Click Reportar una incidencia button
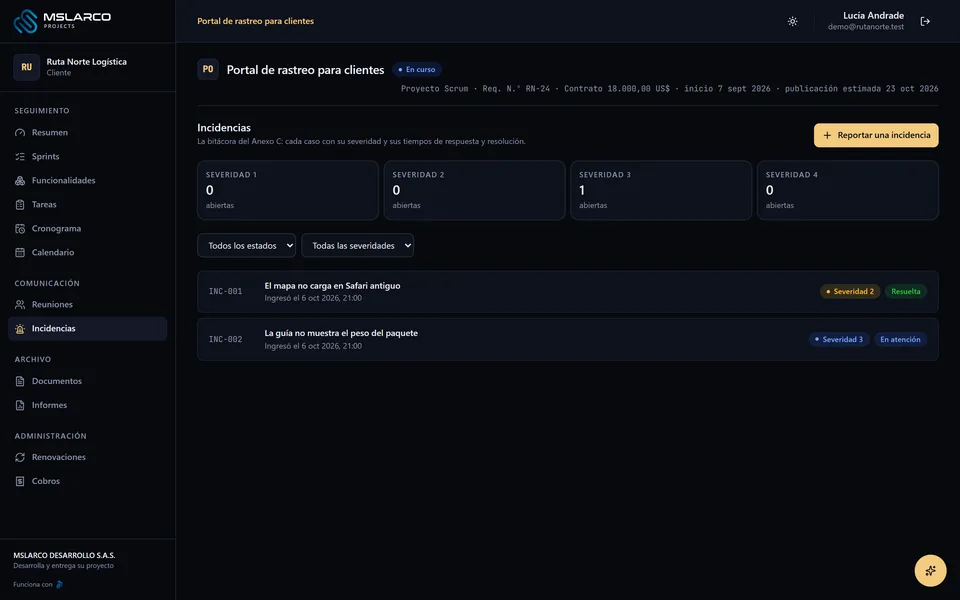Screen dimensions: 960x600 [x=876, y=135]
